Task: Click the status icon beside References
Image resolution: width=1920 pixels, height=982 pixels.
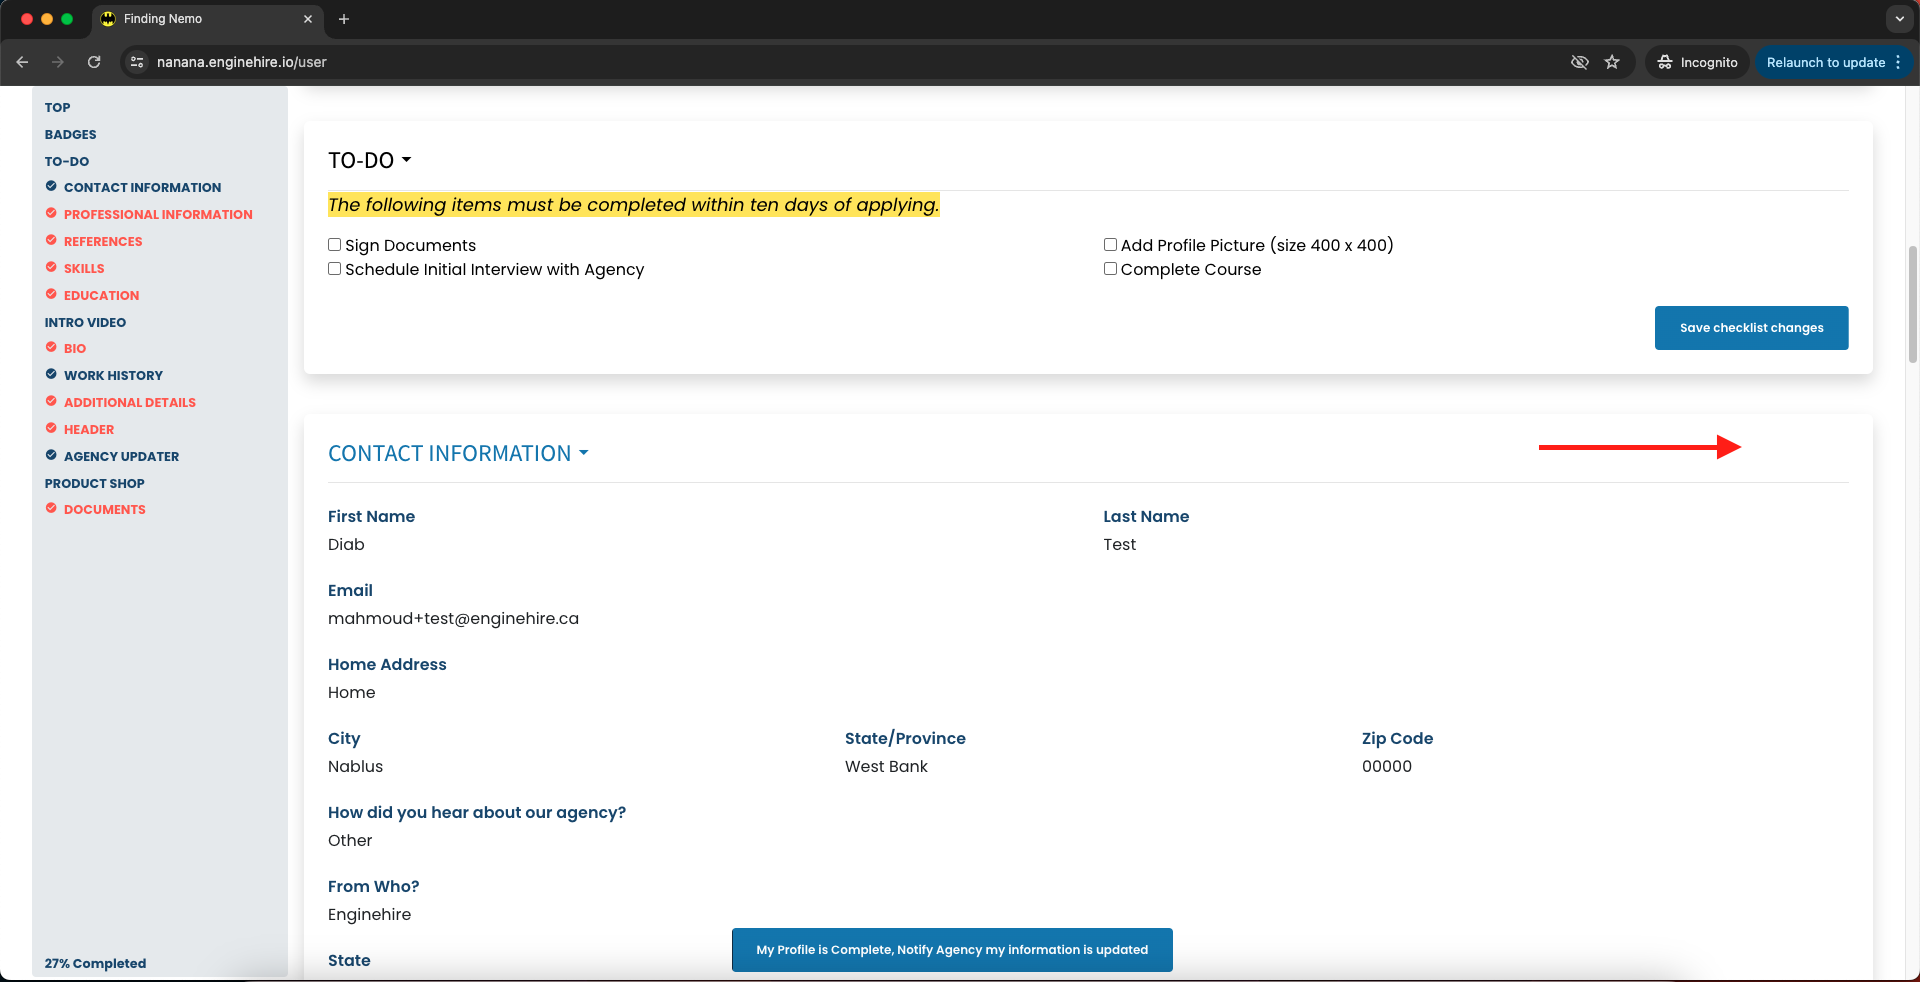Action: (x=51, y=240)
